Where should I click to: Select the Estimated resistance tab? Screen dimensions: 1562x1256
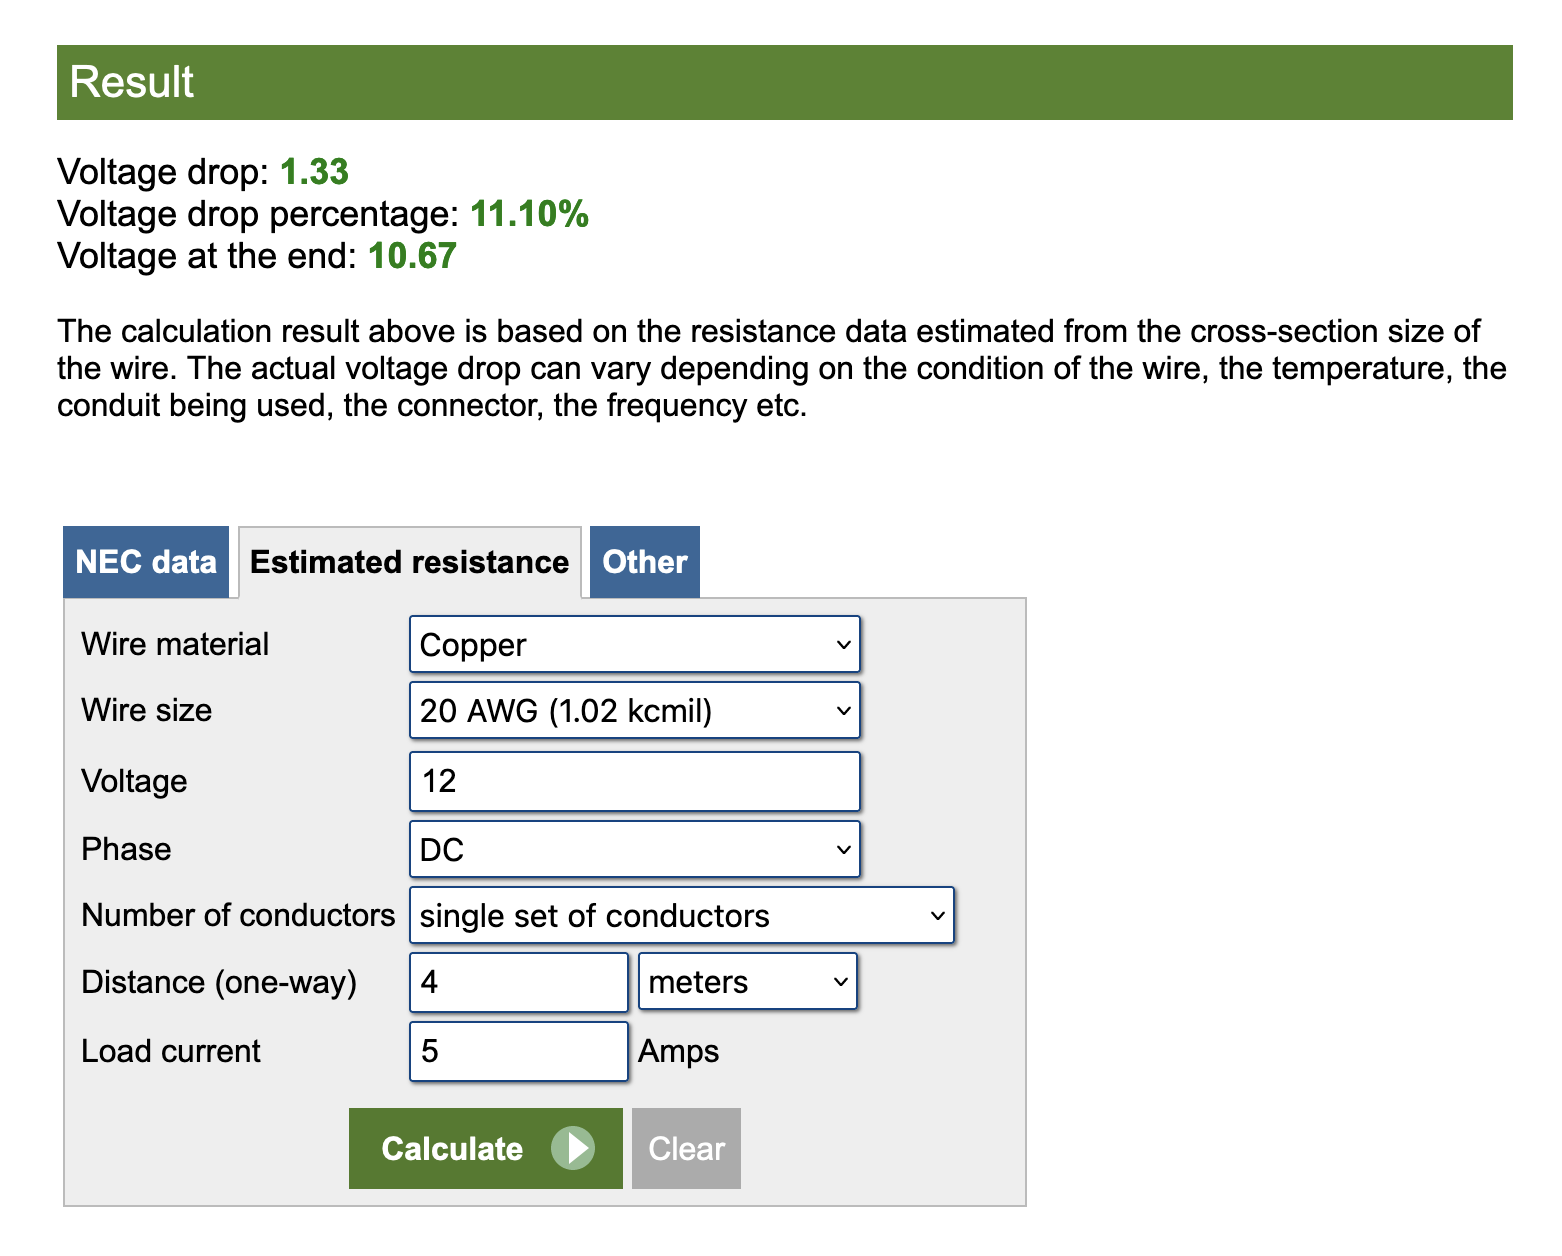click(409, 562)
